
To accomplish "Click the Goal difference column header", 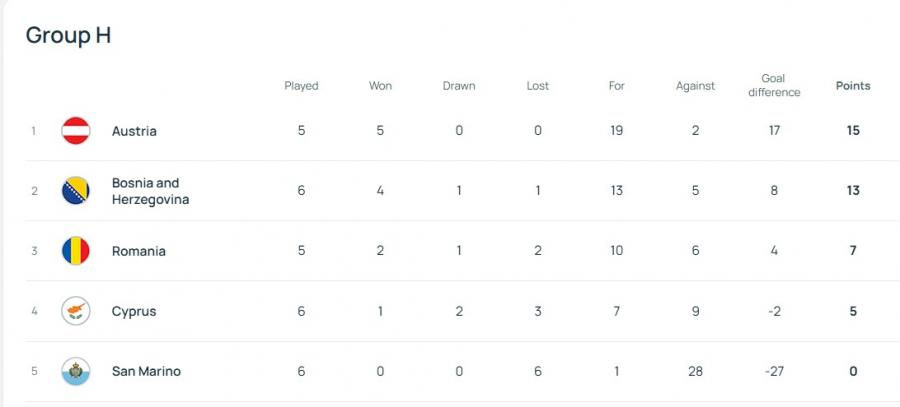I will pyautogui.click(x=774, y=86).
